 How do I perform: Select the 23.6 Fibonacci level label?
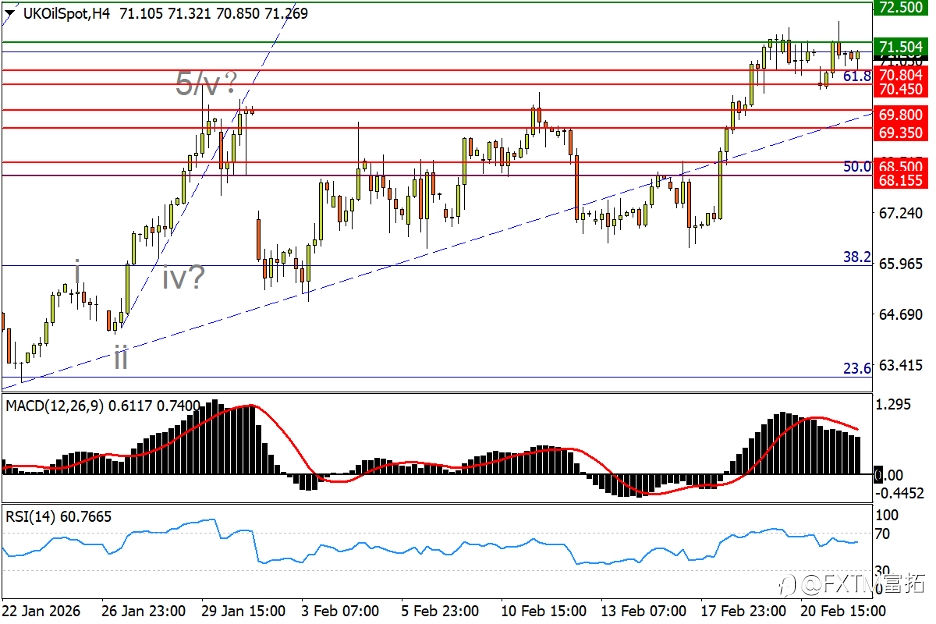pyautogui.click(x=857, y=368)
